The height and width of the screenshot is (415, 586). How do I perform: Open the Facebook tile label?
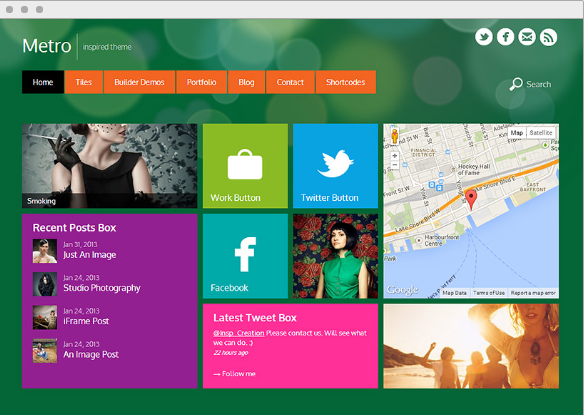pos(229,288)
